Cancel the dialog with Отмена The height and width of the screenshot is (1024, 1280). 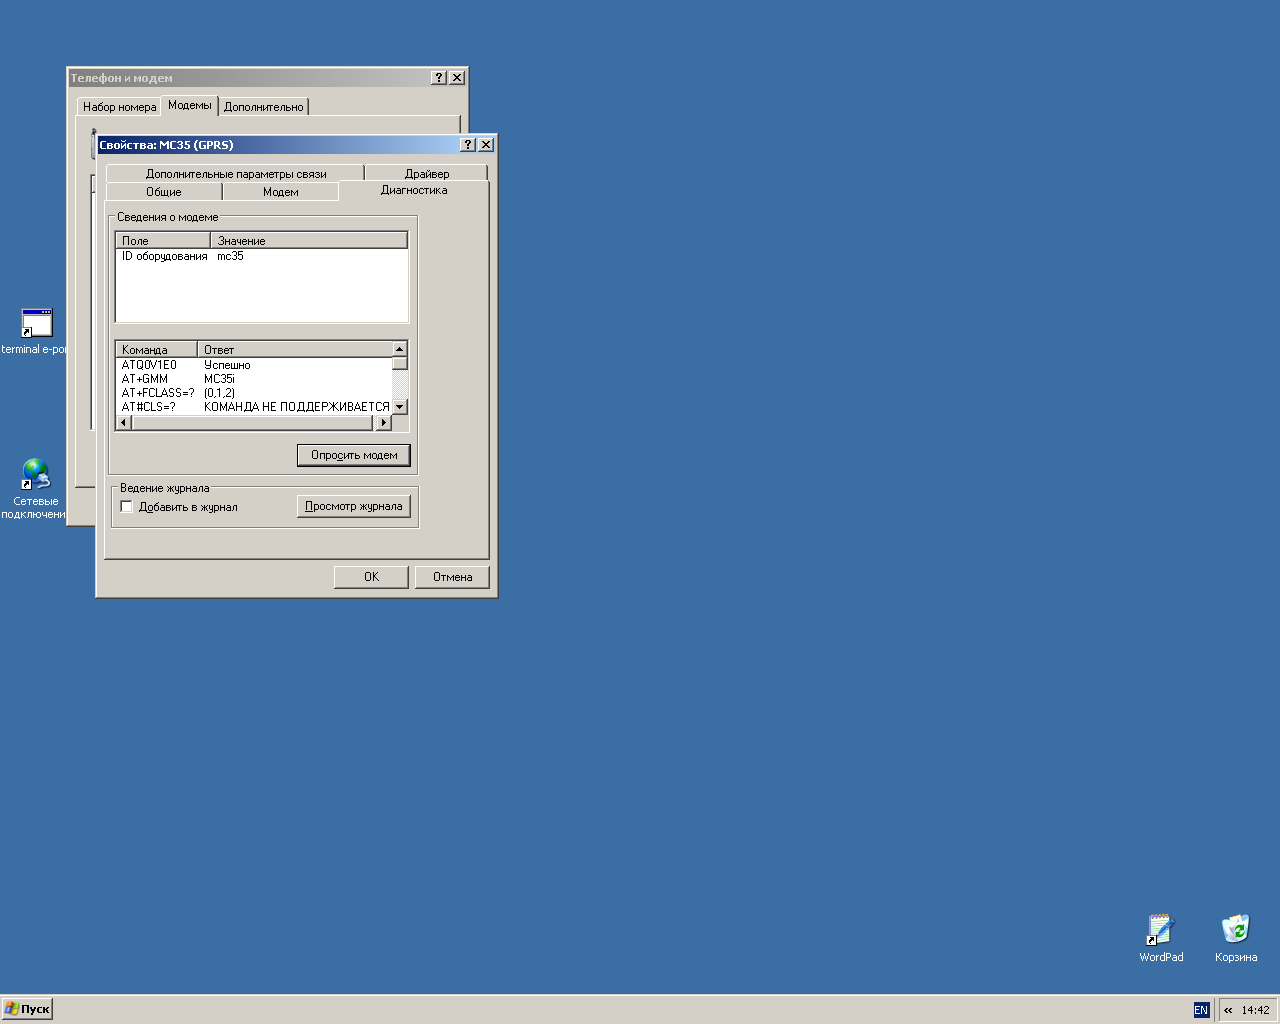pos(452,577)
